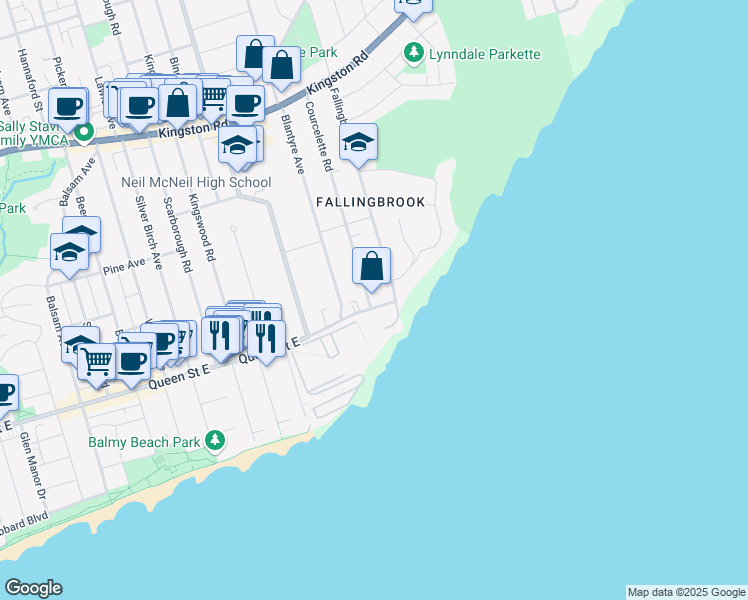Click the Balmy Beach Park tree icon
The width and height of the screenshot is (748, 600).
[x=215, y=440]
